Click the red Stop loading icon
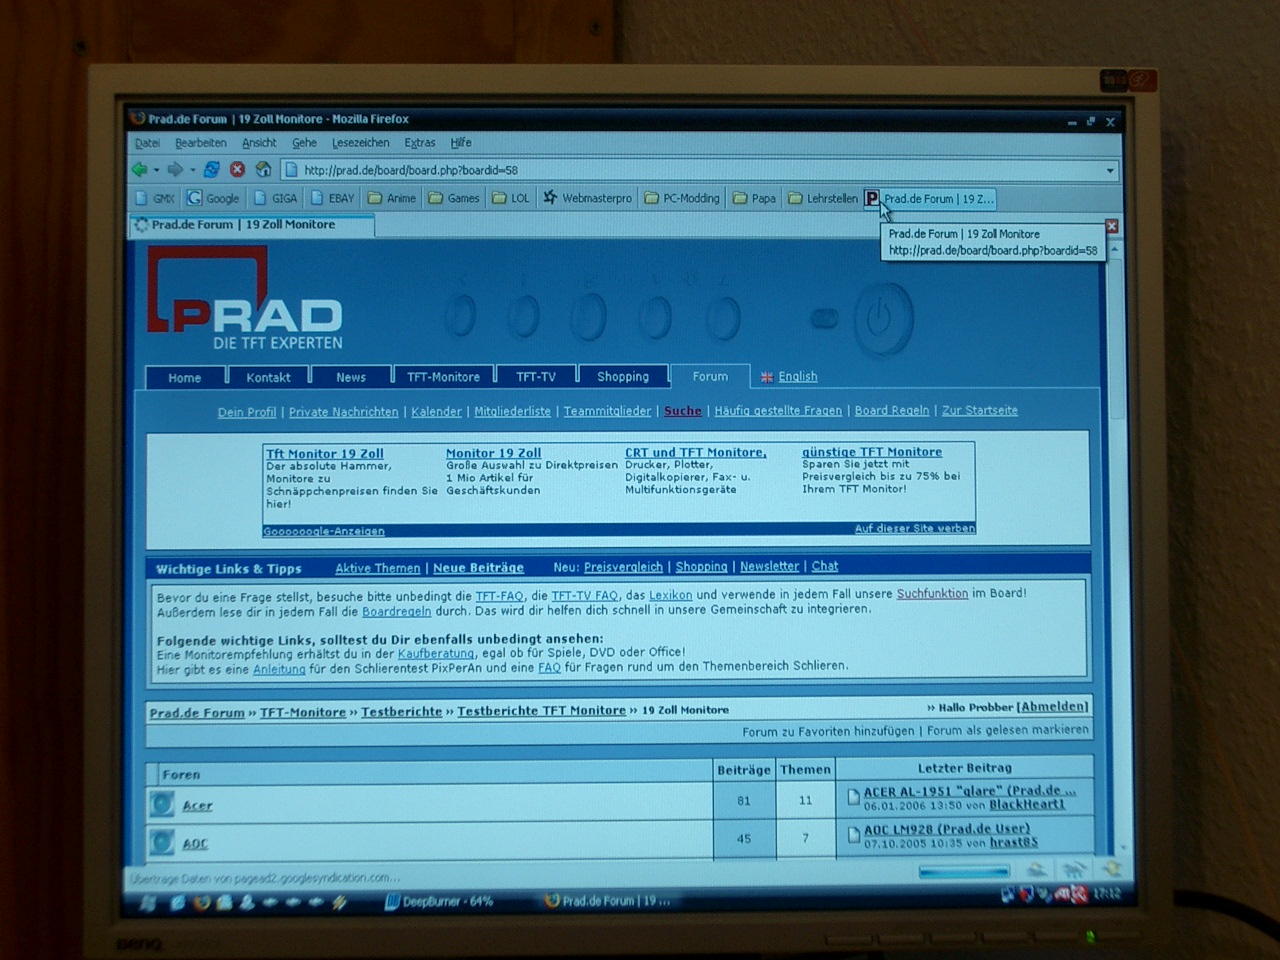1280x960 pixels. tap(237, 170)
